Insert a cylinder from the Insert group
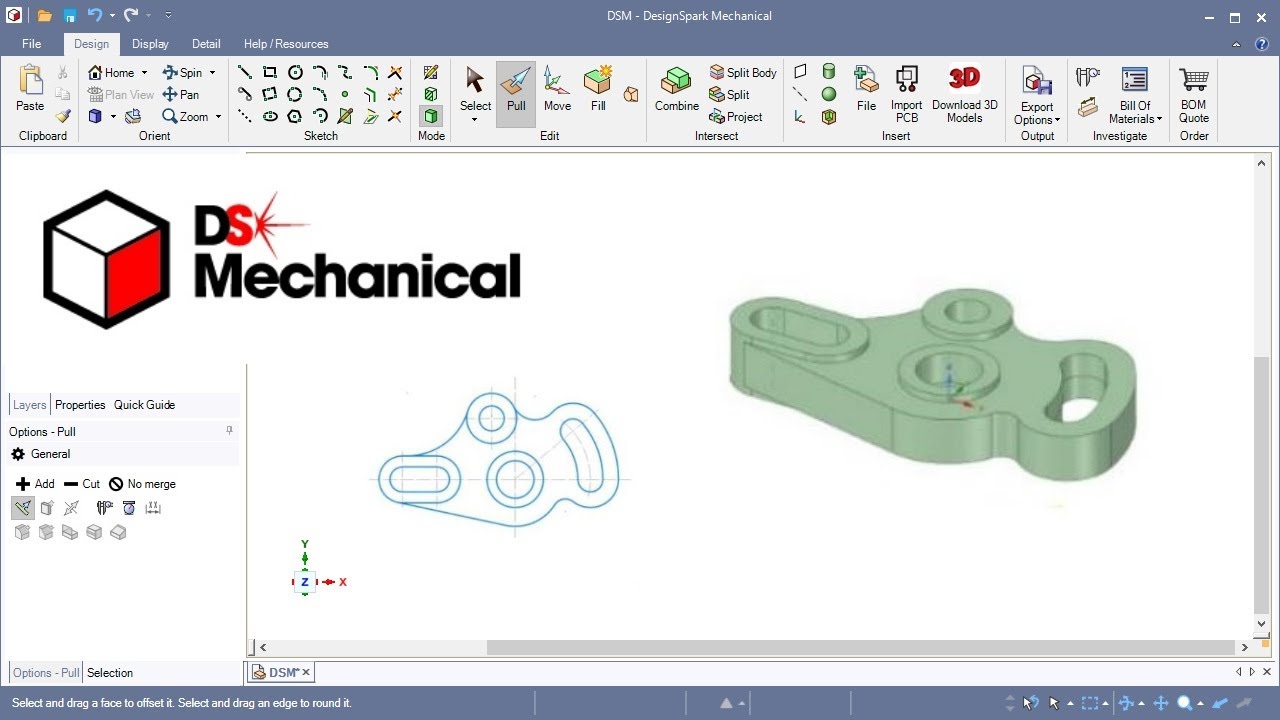1280x720 pixels. coord(829,71)
